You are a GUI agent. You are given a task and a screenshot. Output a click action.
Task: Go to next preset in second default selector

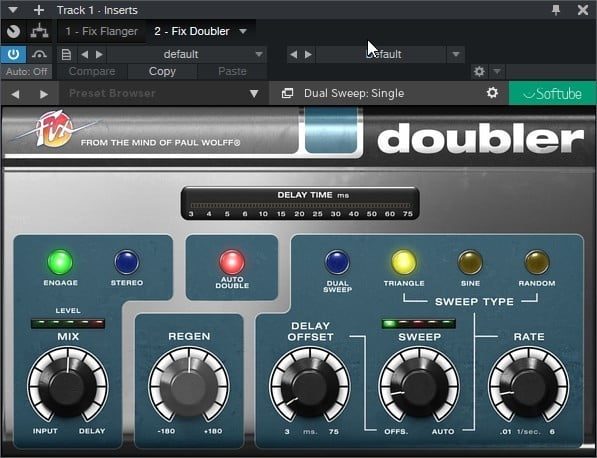(308, 54)
